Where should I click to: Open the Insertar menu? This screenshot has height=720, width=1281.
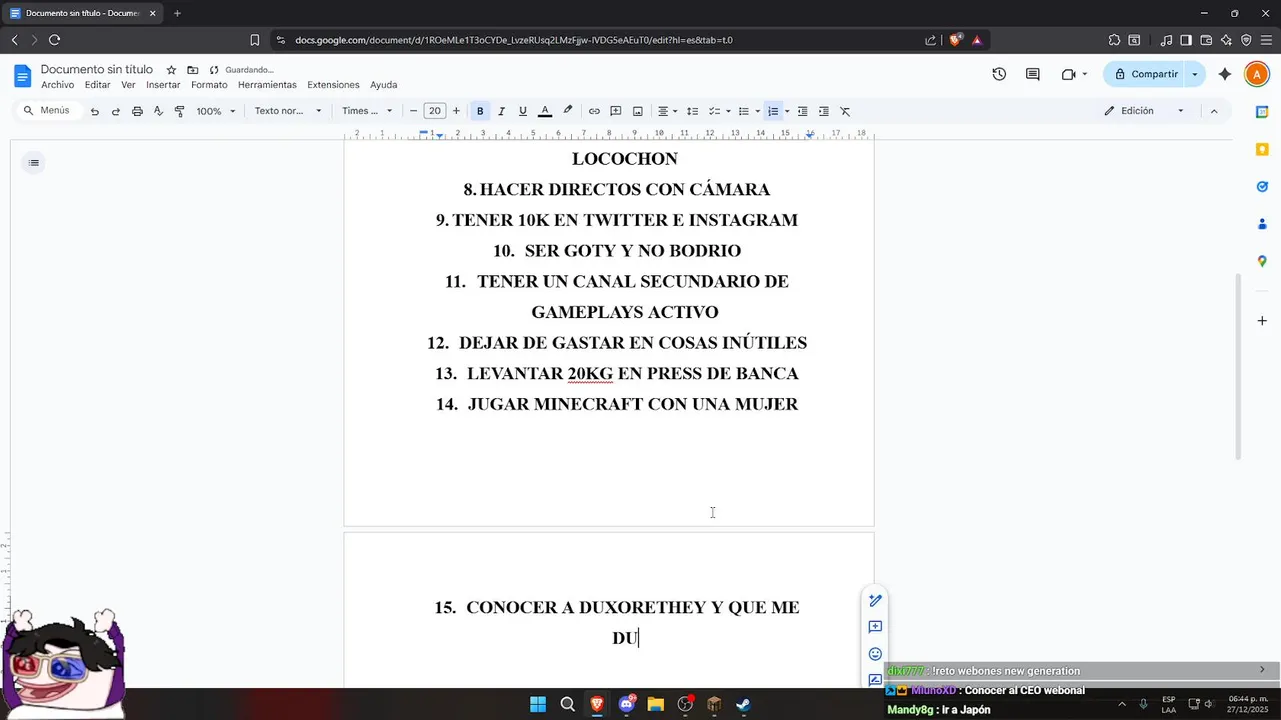tap(163, 85)
